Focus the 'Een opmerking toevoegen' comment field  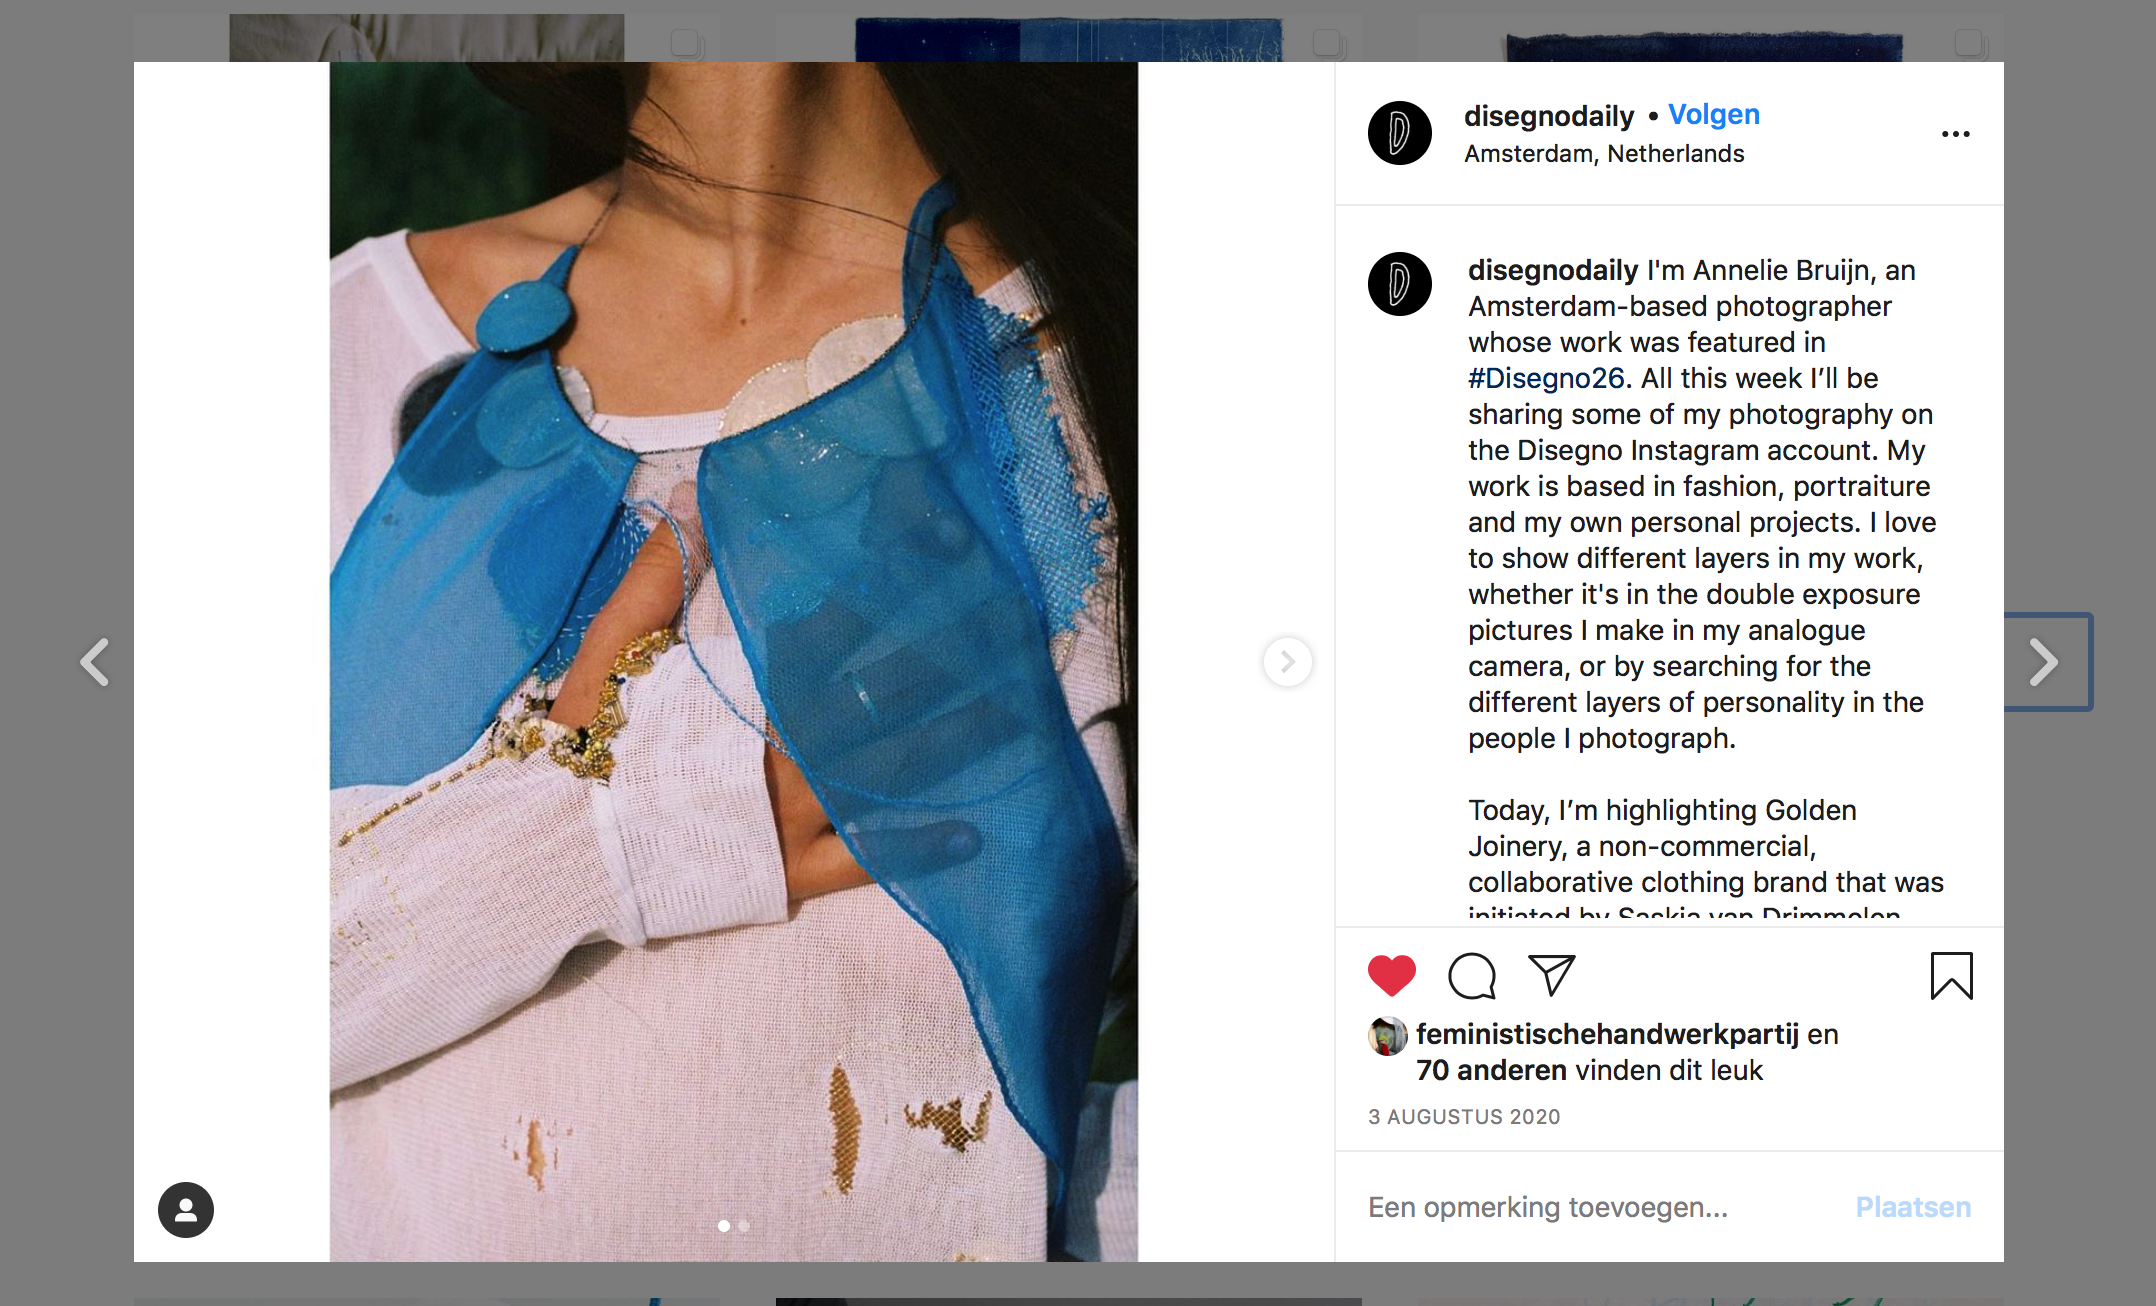click(1600, 1207)
